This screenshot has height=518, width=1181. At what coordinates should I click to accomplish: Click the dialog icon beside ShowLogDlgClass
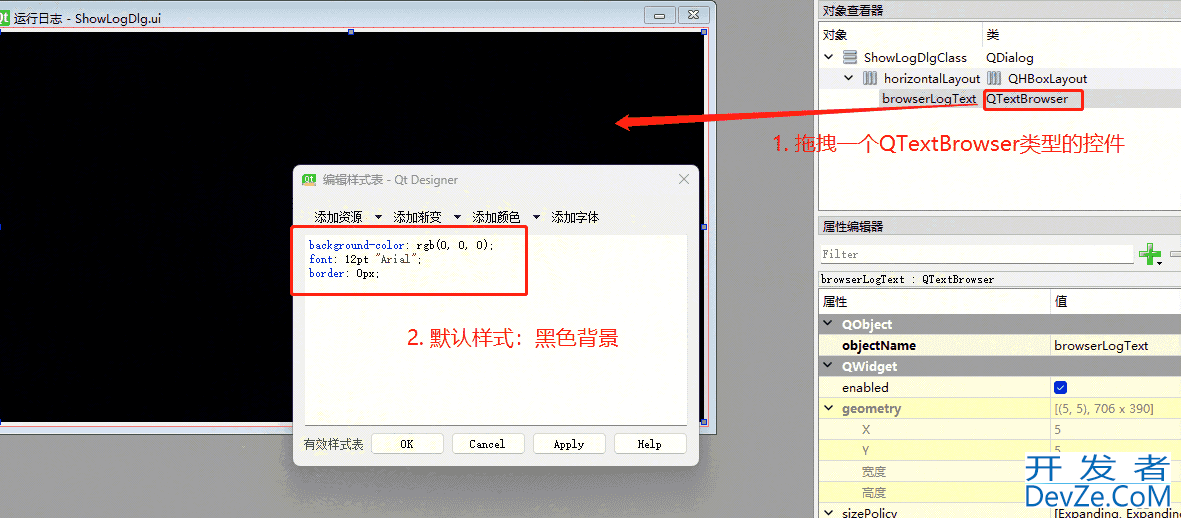[850, 57]
